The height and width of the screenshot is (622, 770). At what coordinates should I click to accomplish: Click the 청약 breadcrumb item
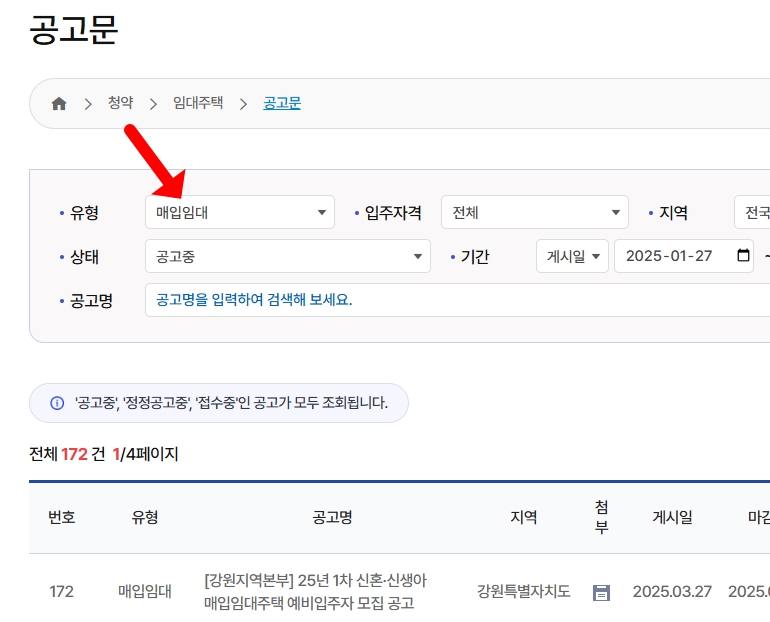[x=120, y=103]
